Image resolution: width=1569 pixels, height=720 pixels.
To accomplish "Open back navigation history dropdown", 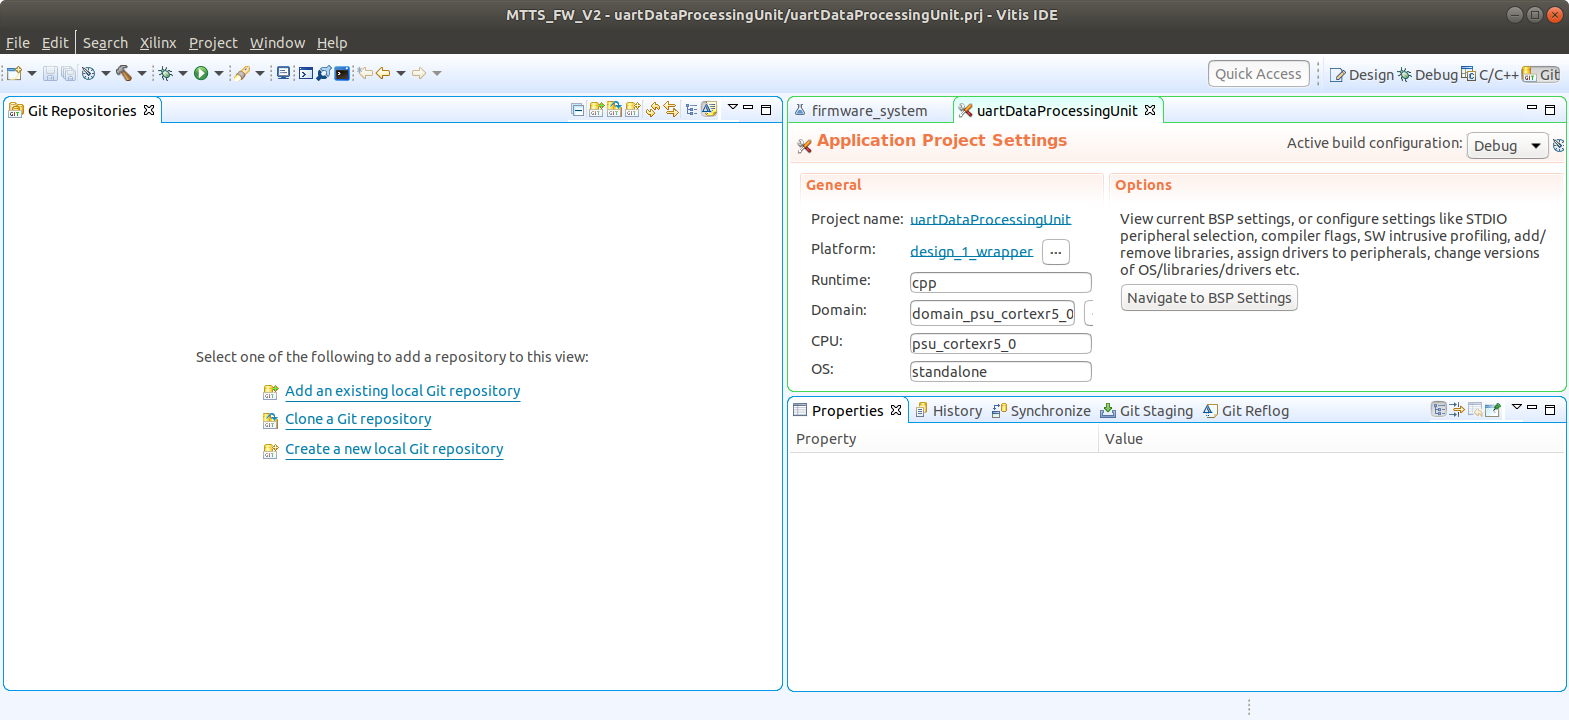I will 401,73.
